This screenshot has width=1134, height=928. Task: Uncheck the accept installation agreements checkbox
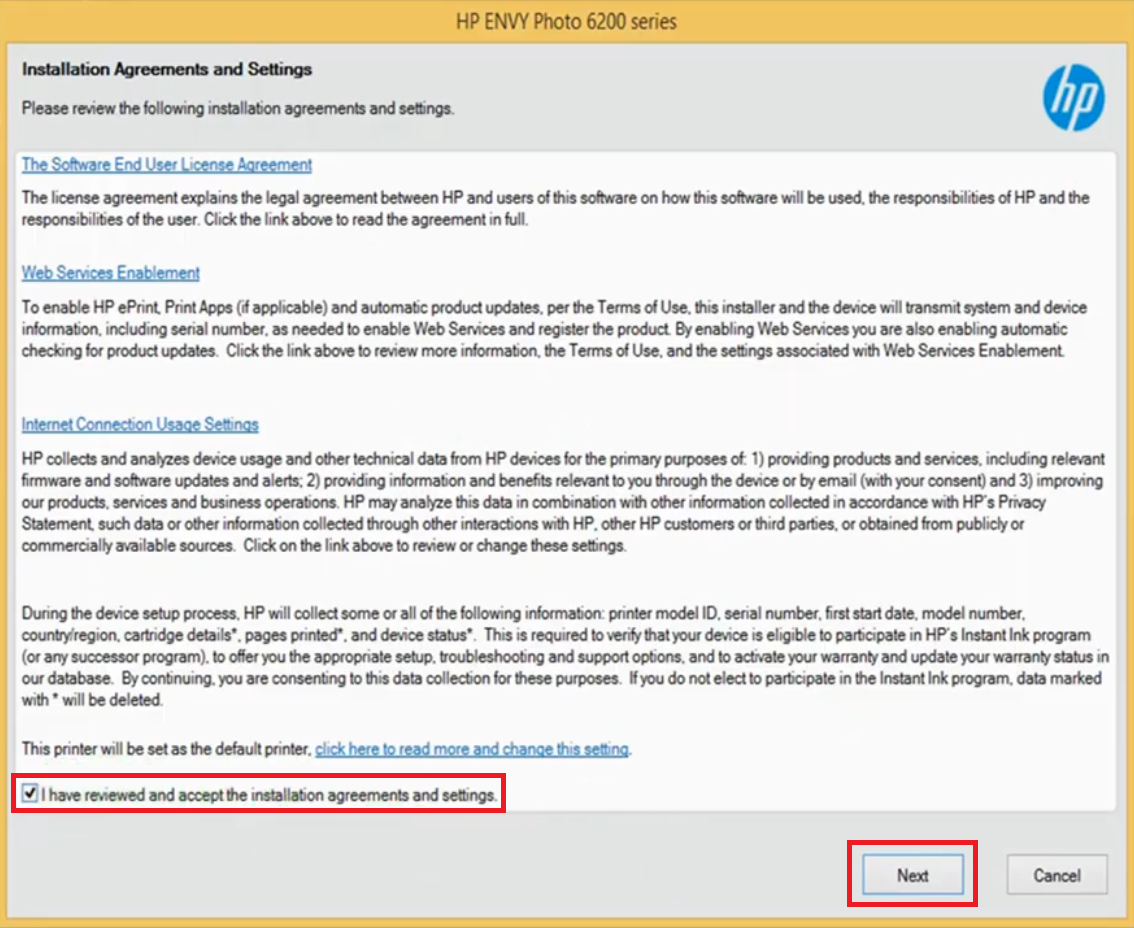[30, 793]
